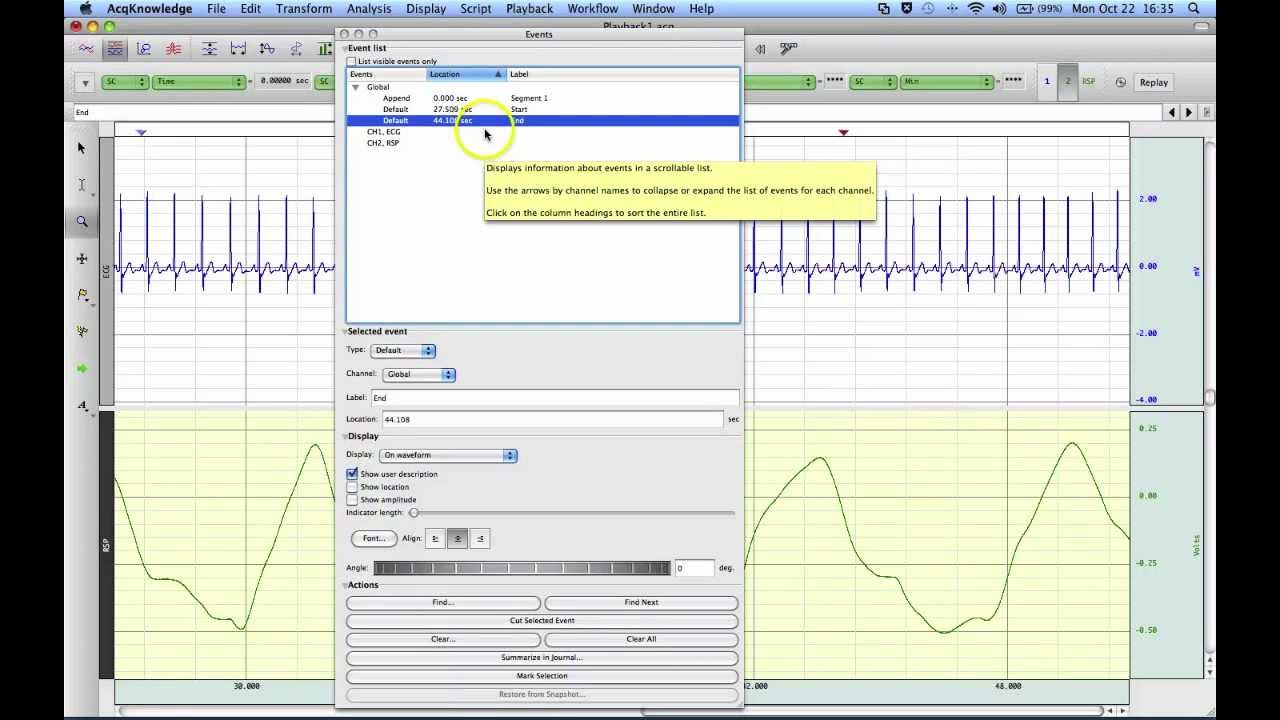
Task: Click the Find... button
Action: (443, 602)
